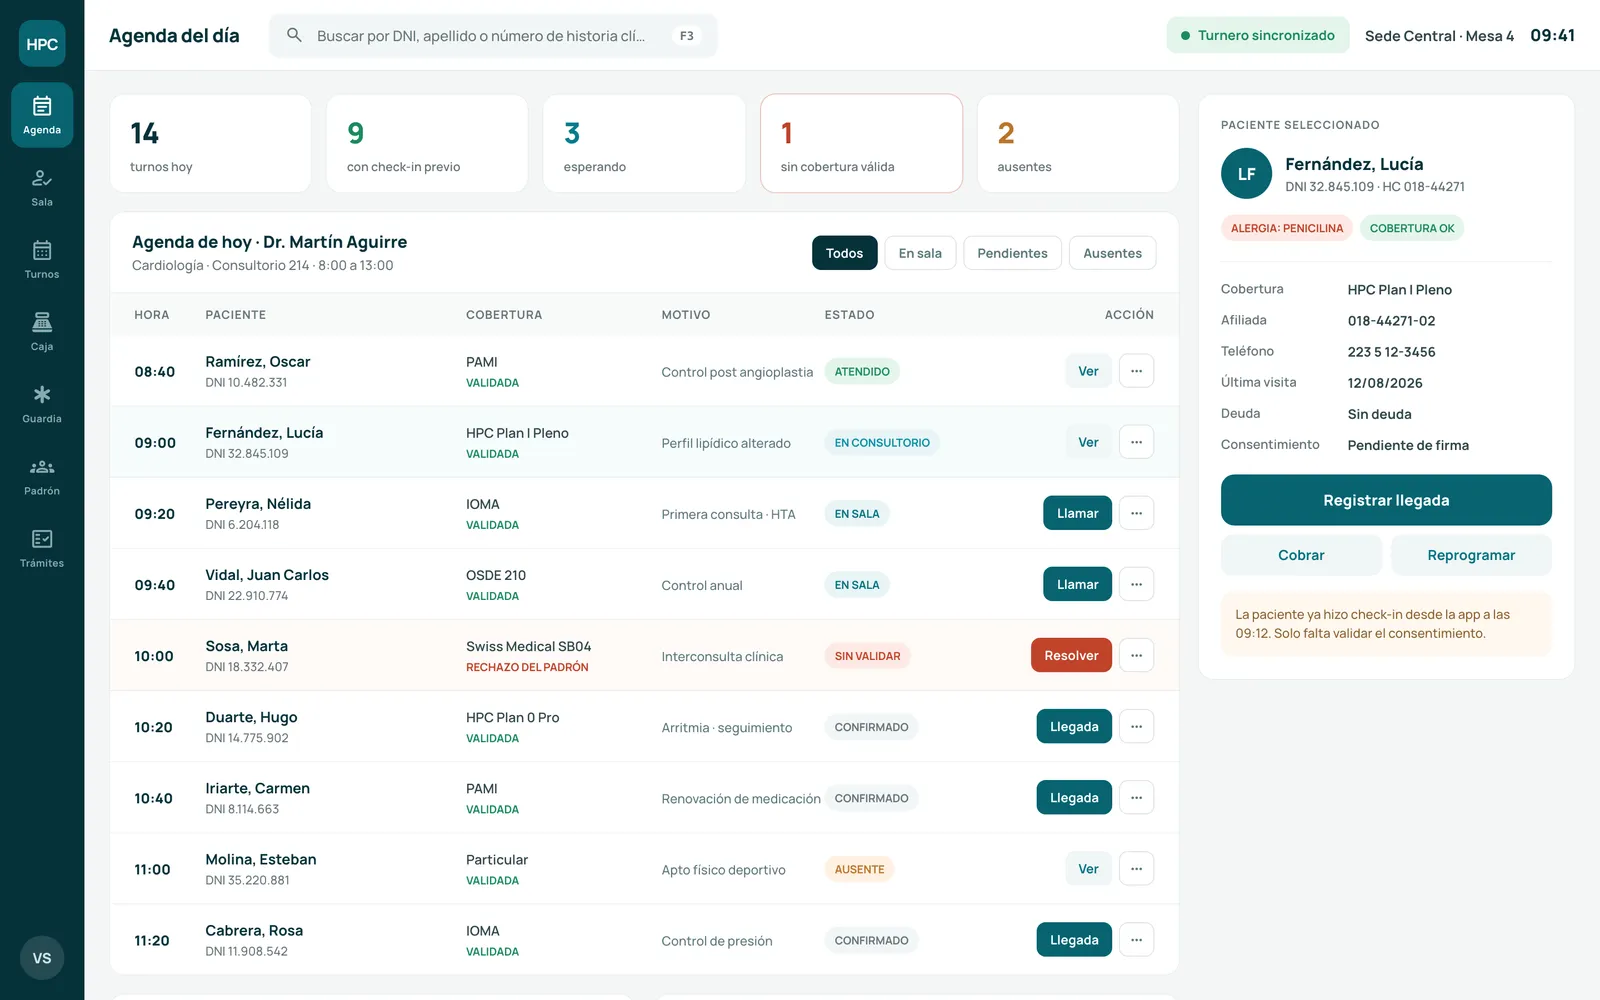The width and height of the screenshot is (1600, 1000).
Task: Open the Caja register section
Action: click(42, 331)
